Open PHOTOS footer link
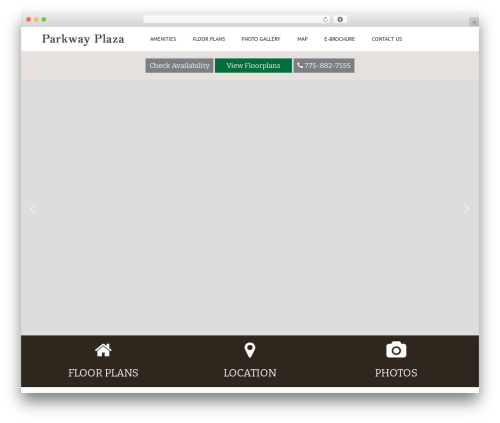 click(396, 373)
